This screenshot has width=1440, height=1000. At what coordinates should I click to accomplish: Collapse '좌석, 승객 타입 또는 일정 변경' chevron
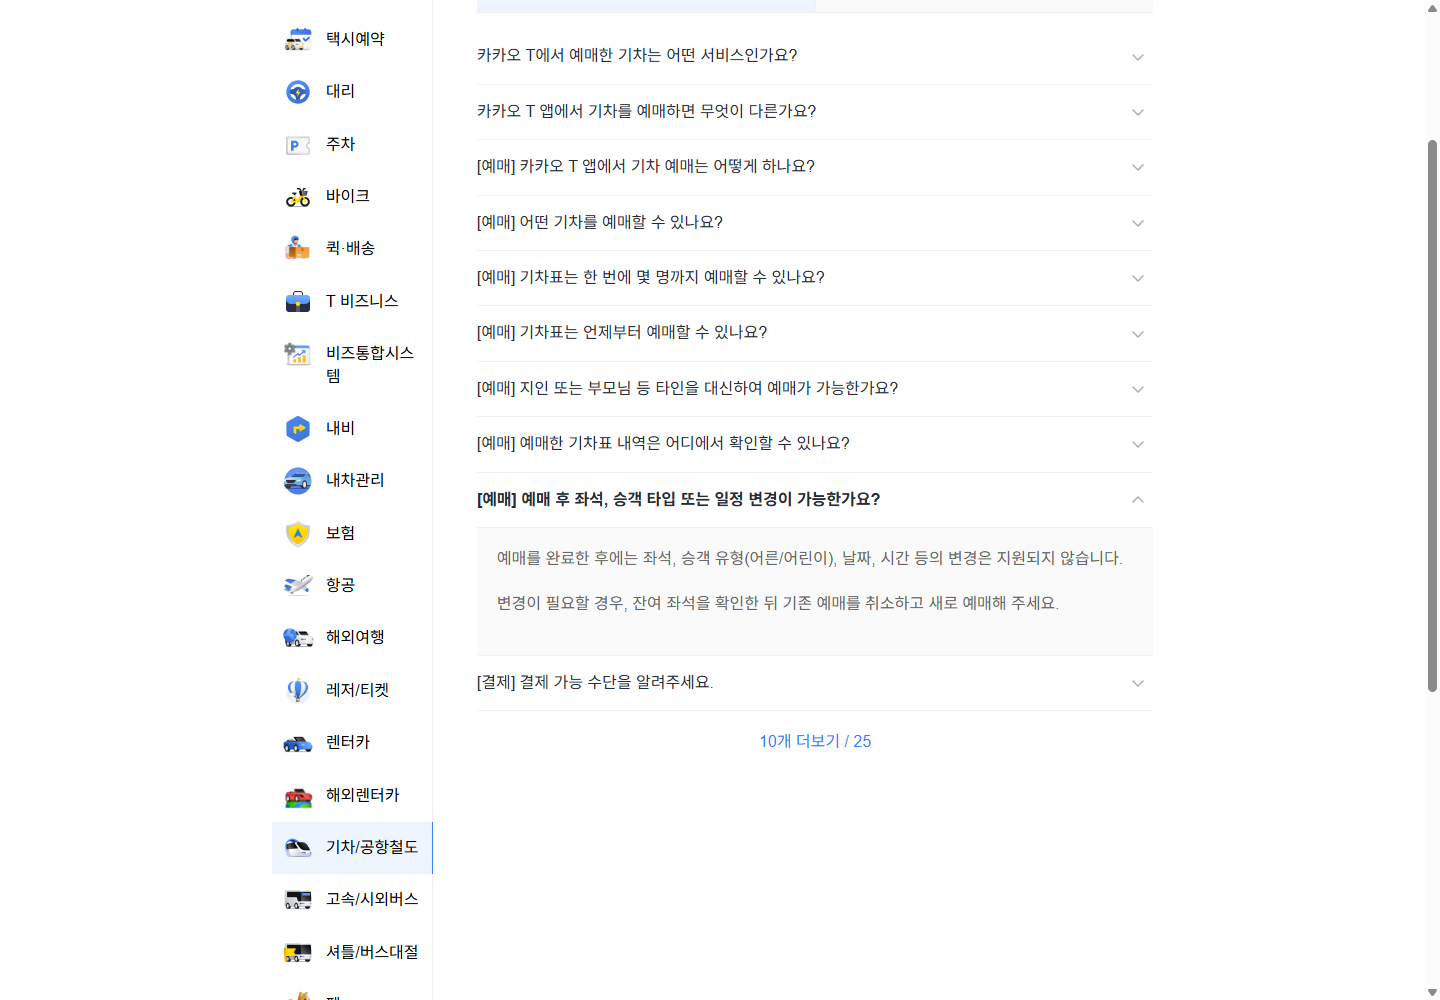point(1138,499)
